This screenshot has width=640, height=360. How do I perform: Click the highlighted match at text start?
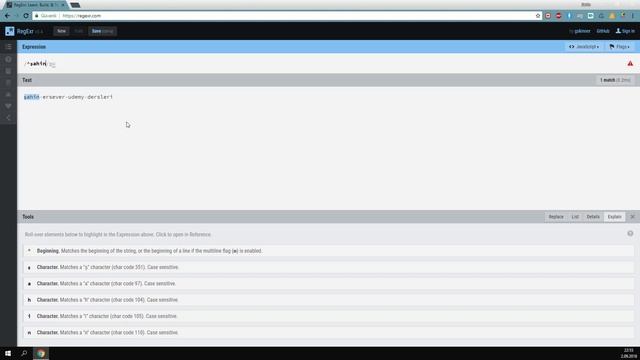point(31,97)
